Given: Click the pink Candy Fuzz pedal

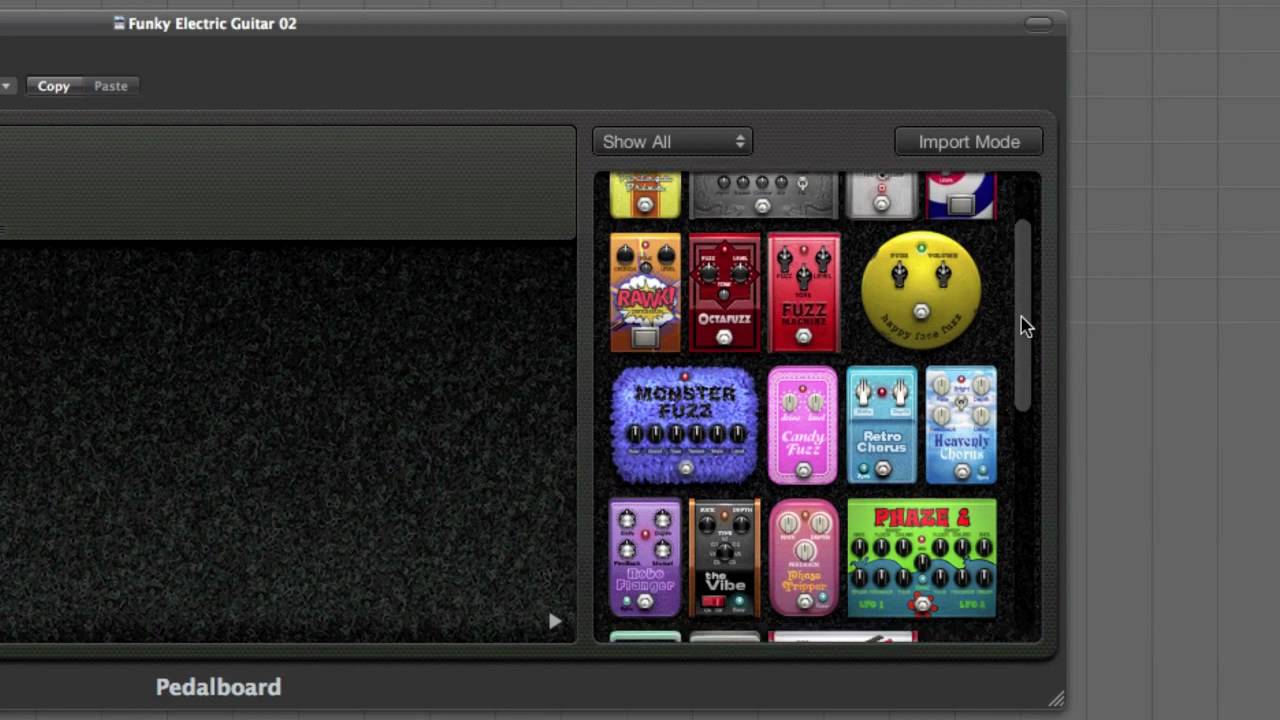Looking at the screenshot, I should coord(802,425).
